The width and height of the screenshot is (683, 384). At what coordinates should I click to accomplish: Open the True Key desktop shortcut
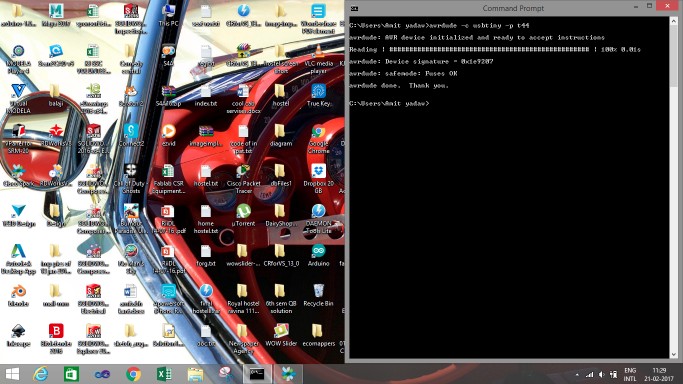point(318,95)
